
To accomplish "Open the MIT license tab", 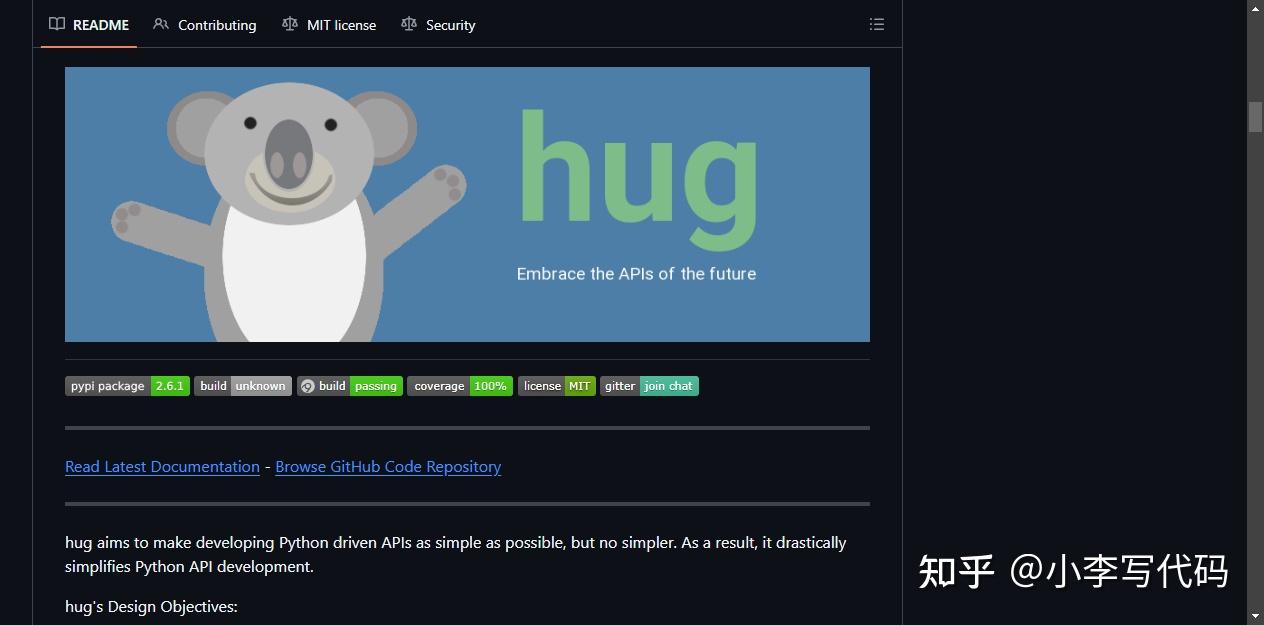I will coord(329,25).
